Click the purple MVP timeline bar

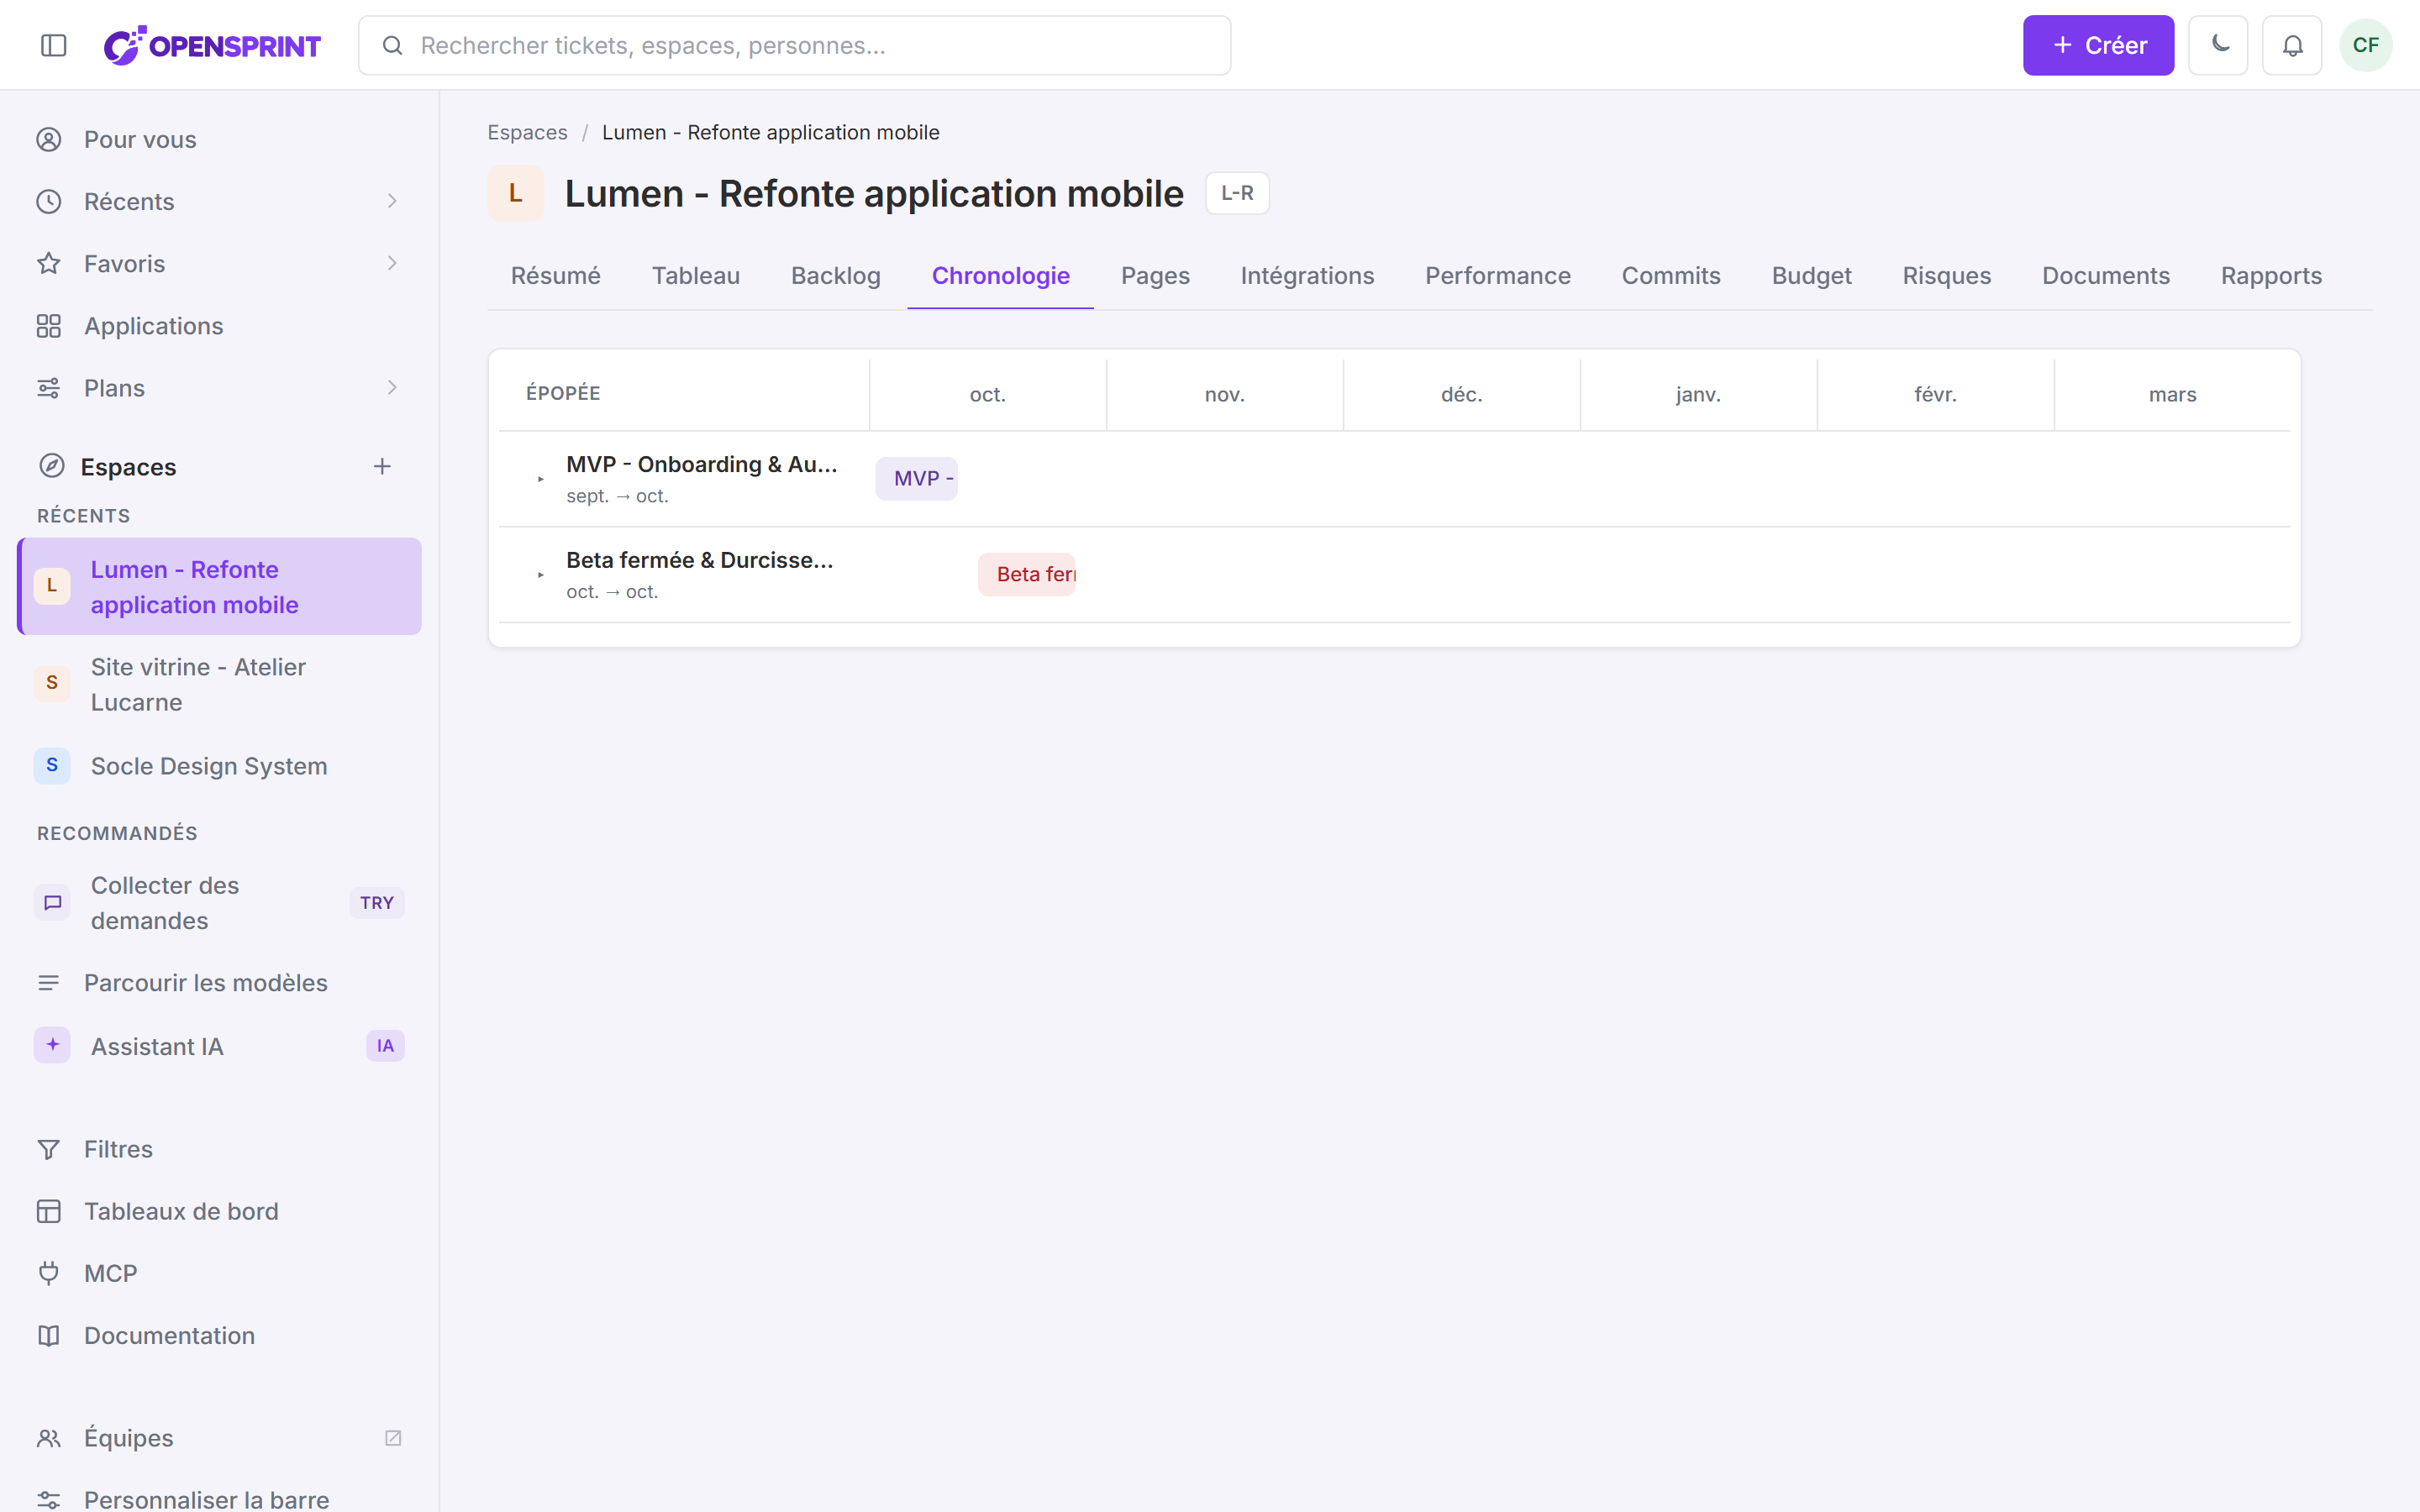pyautogui.click(x=917, y=479)
